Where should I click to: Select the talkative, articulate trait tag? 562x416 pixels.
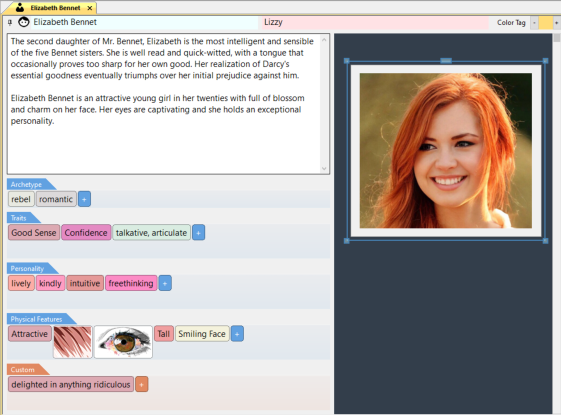click(151, 233)
